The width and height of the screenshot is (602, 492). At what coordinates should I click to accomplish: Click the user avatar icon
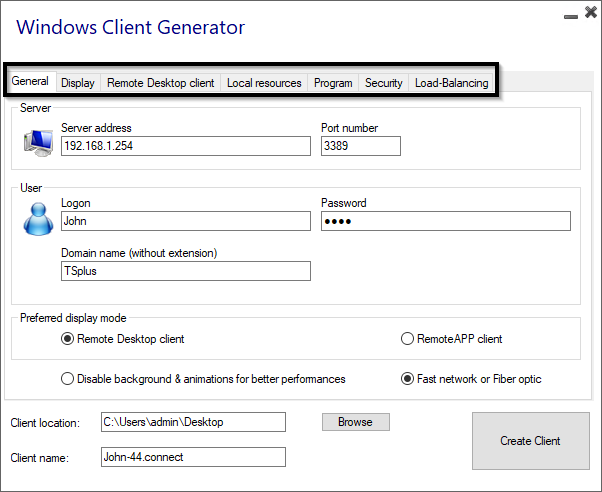(x=38, y=218)
